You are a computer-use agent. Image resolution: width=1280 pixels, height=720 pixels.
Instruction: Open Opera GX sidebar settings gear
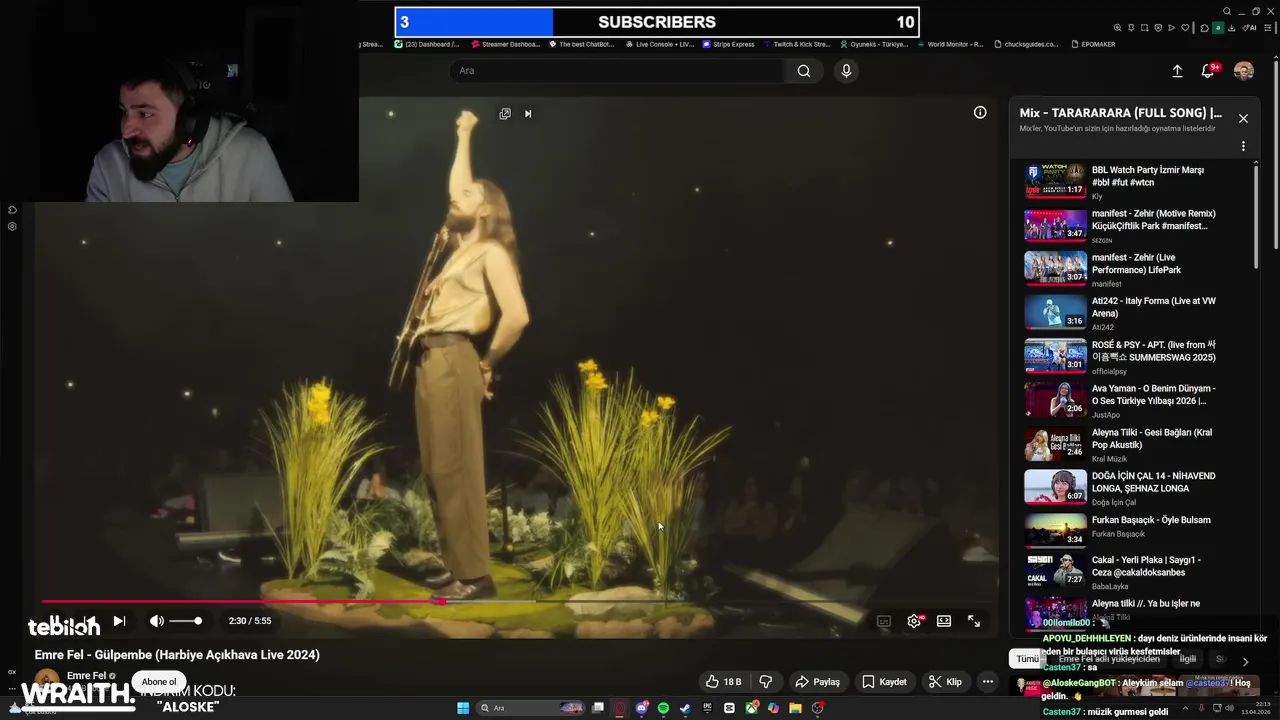pos(12,226)
